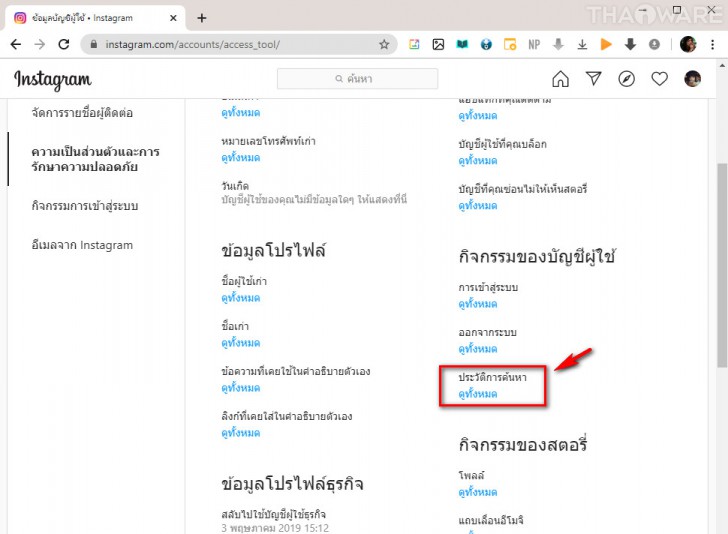Click the scrollbar up arrow
The width and height of the screenshot is (728, 534).
coord(722,65)
